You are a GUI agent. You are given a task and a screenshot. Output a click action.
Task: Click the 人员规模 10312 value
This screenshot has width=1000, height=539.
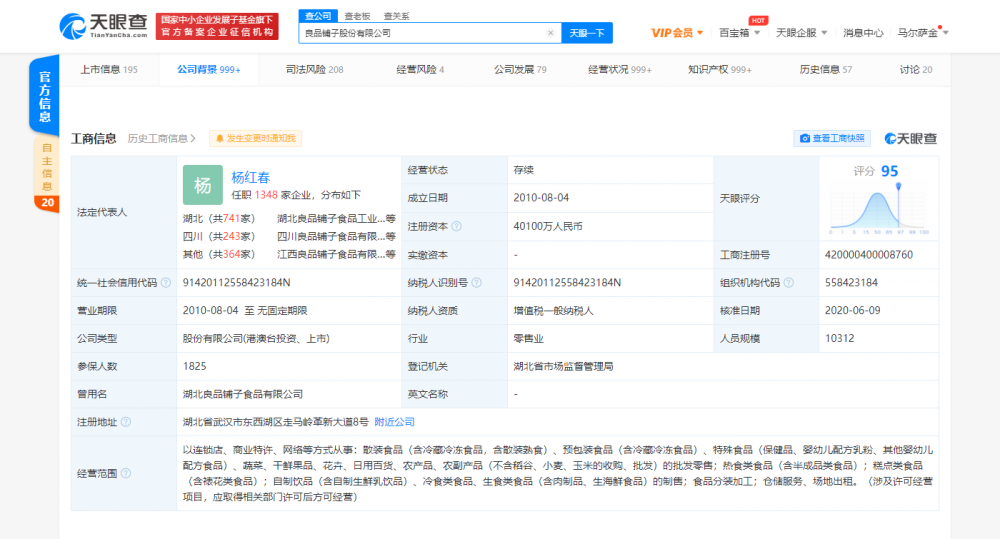click(x=839, y=338)
